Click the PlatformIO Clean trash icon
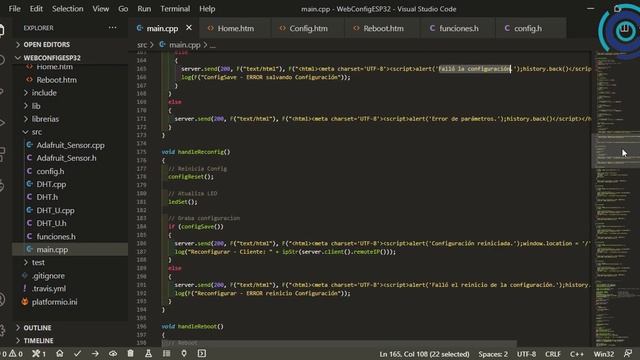The image size is (640, 360). click(x=130, y=353)
